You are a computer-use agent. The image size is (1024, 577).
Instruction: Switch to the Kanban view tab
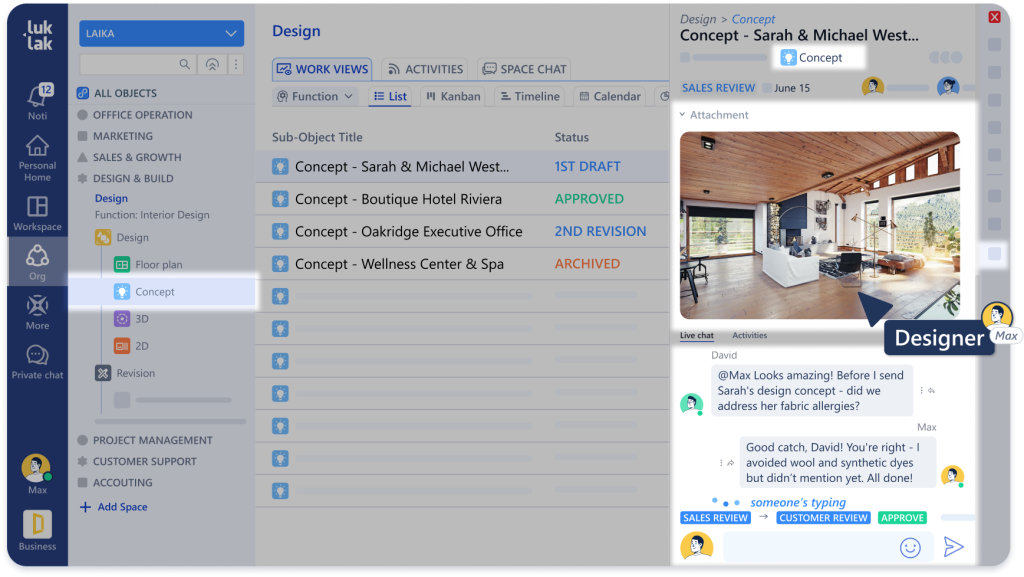coord(452,97)
